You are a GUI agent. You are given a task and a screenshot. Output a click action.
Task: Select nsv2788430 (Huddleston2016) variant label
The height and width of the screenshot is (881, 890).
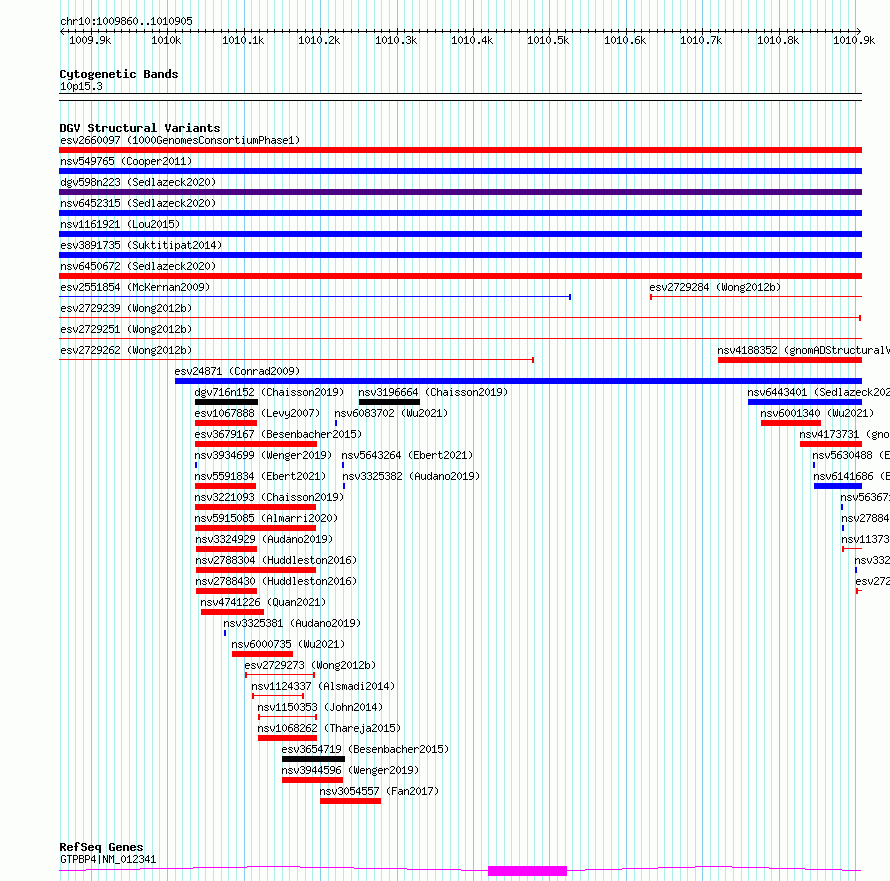[276, 581]
